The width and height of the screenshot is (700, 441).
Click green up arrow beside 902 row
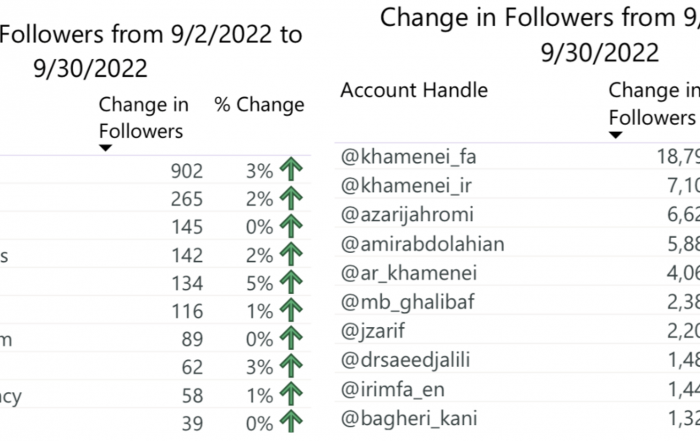point(292,169)
